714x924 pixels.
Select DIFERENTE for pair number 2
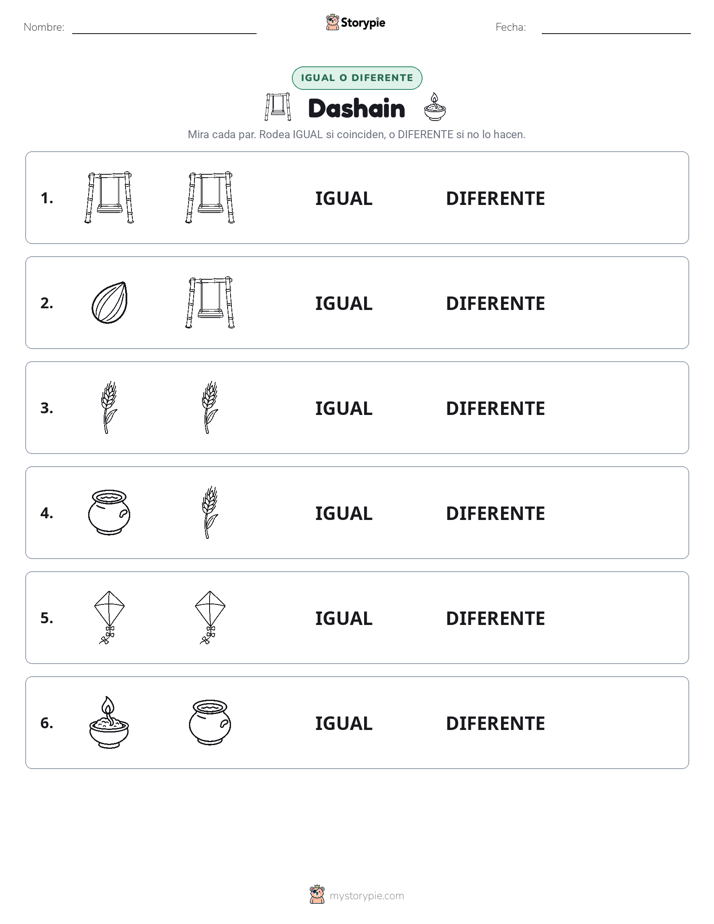(x=495, y=303)
